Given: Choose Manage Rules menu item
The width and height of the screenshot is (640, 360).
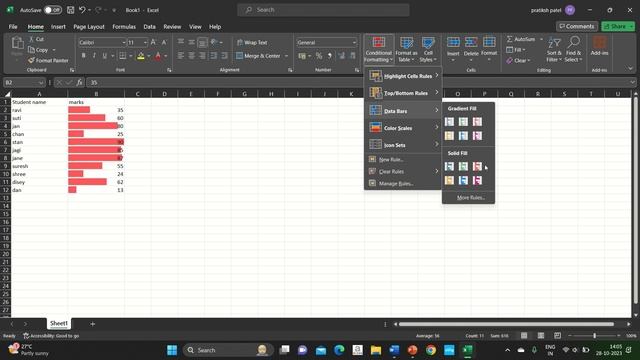Looking at the screenshot, I should point(403,183).
